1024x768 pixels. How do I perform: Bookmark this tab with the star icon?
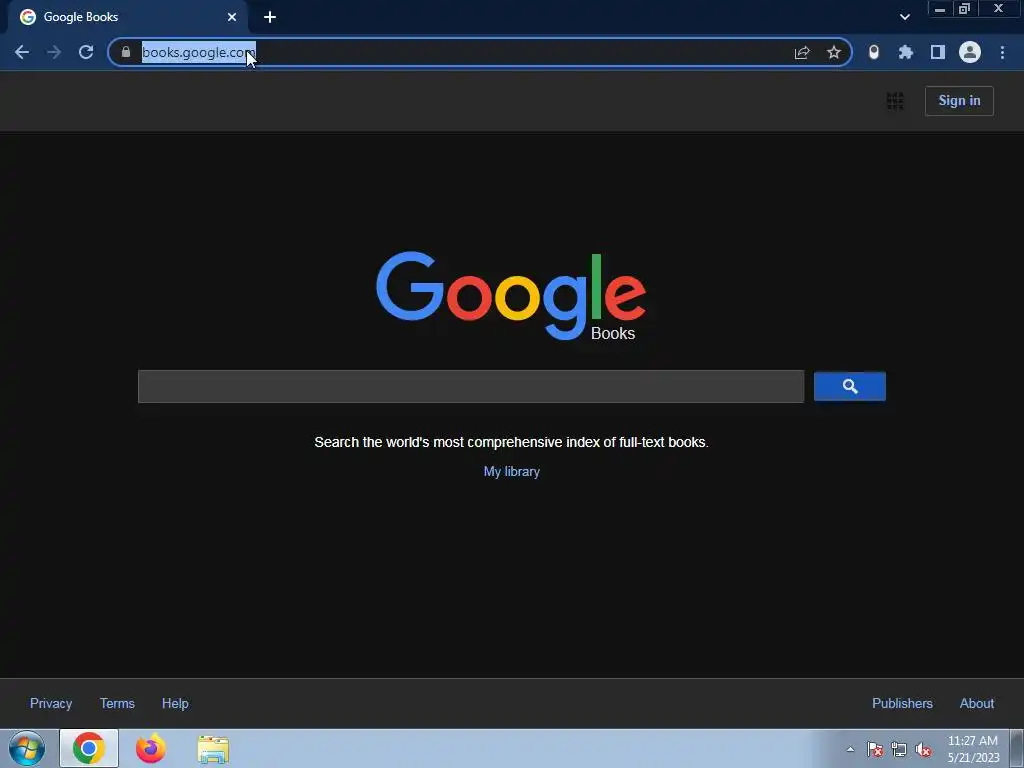(834, 52)
